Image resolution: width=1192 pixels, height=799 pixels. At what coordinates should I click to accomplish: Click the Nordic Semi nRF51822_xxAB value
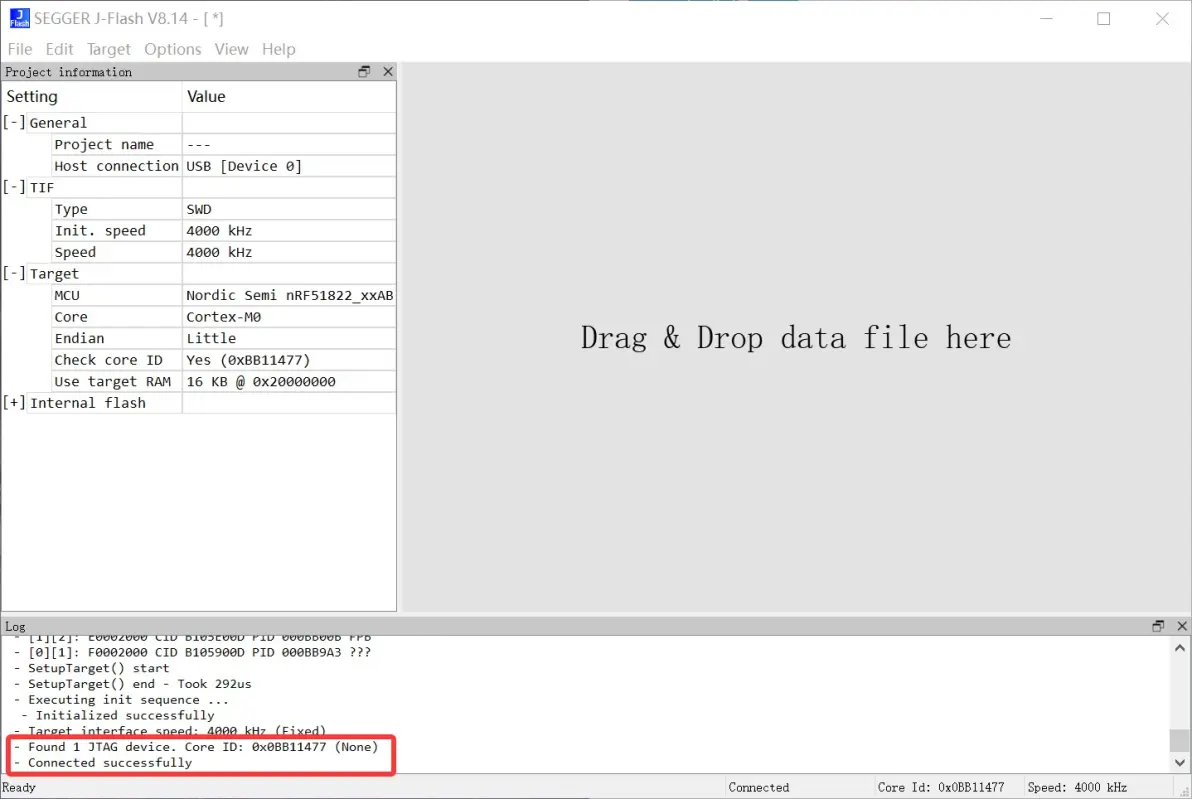290,295
